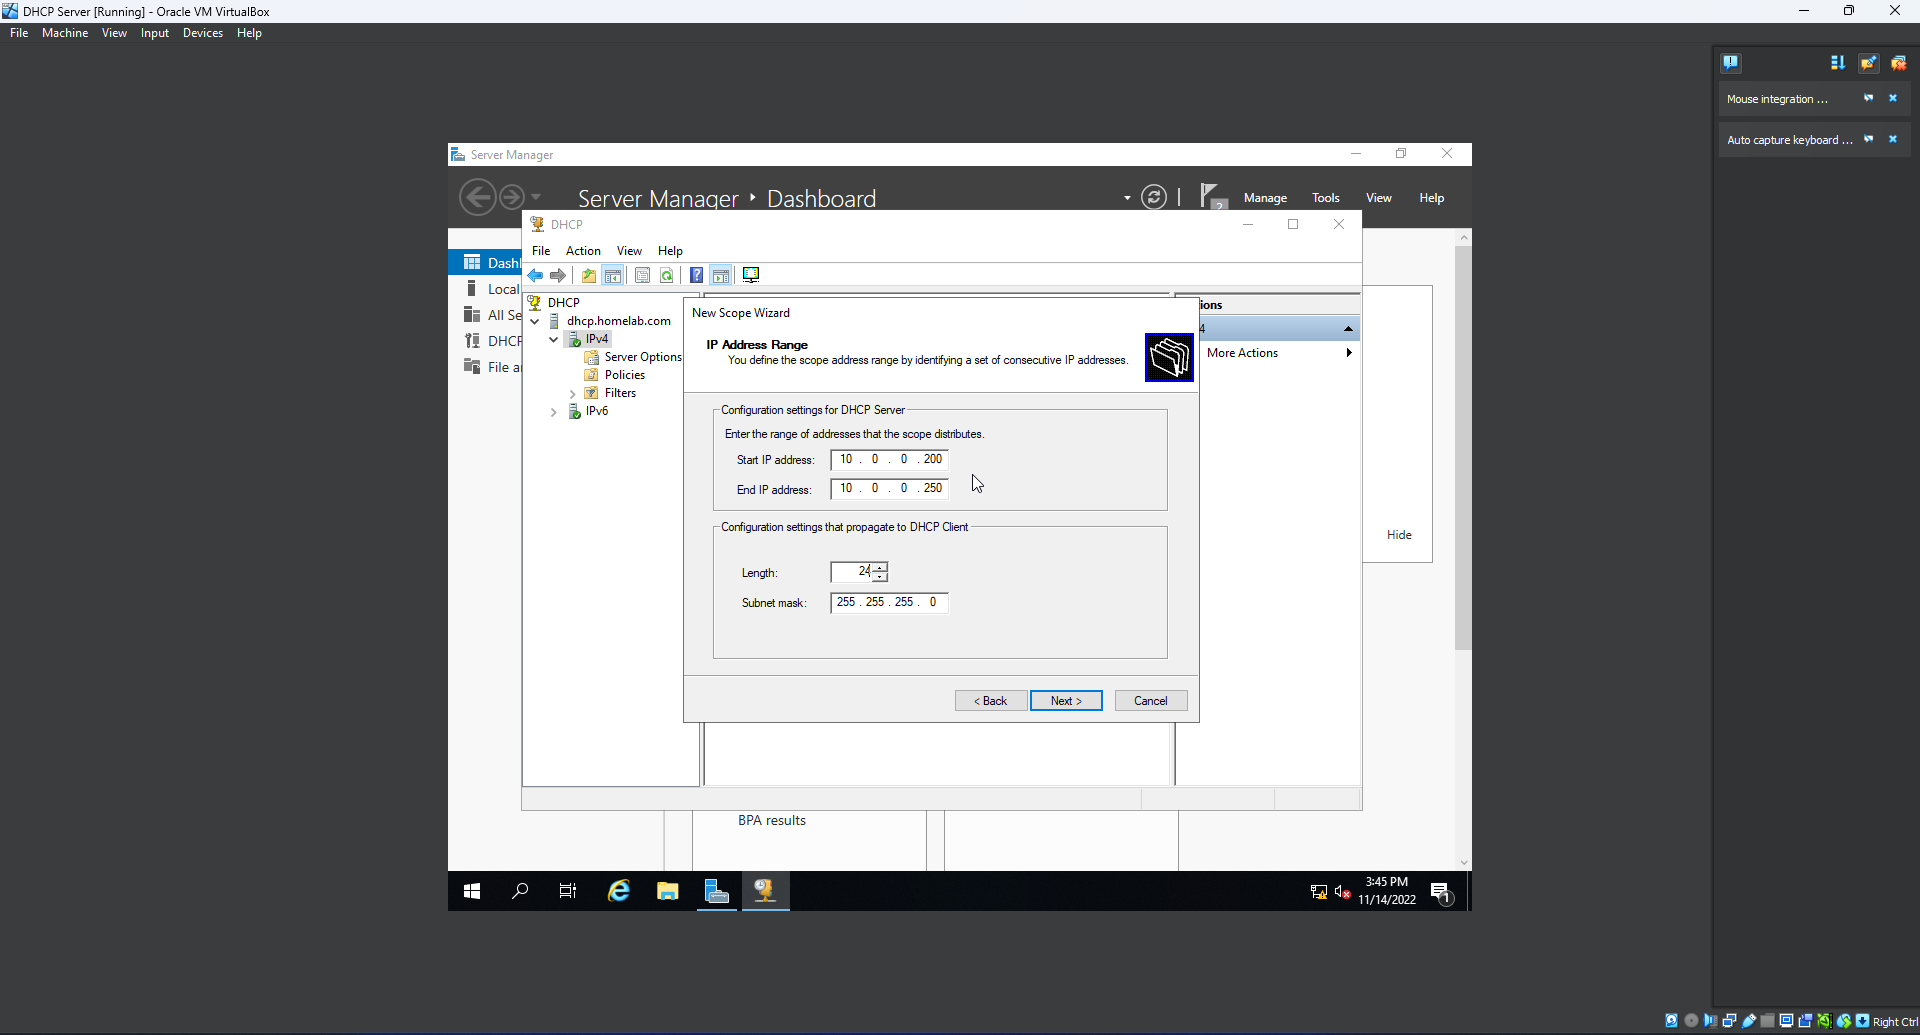Click the Server Manager back navigation arrow
Screen dimensions: 1920x1035
478,197
